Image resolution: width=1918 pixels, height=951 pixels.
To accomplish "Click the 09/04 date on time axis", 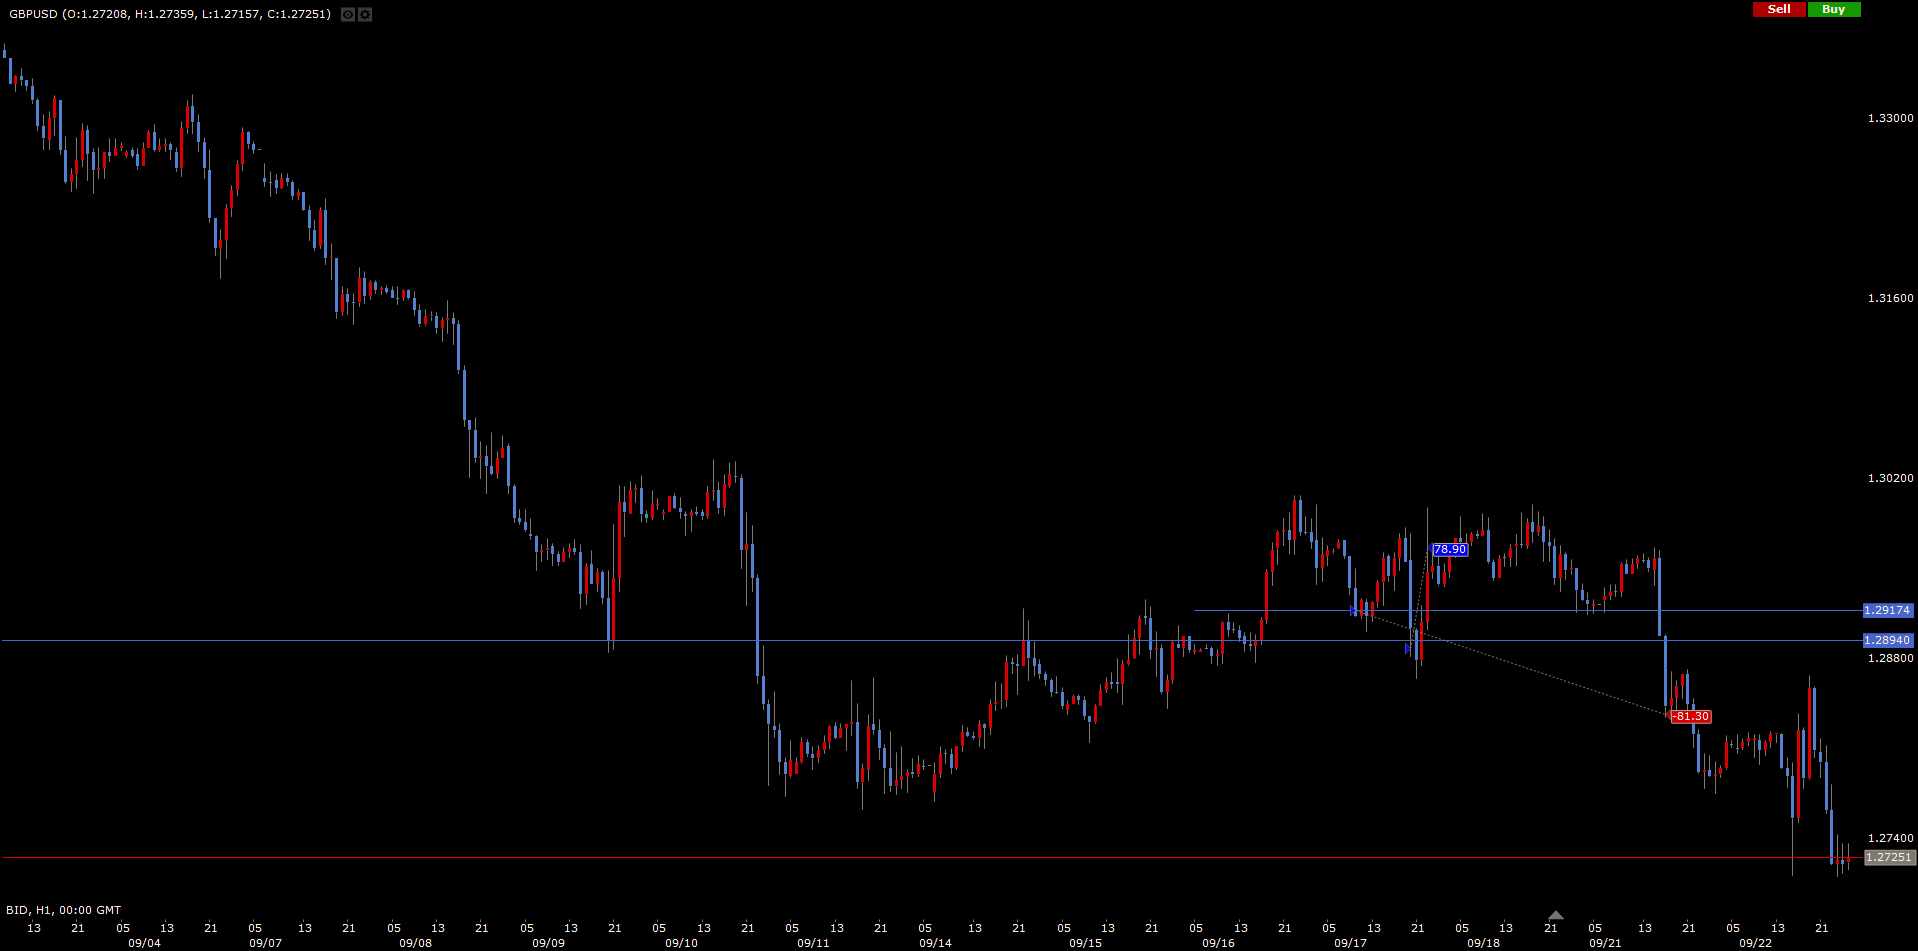I will pos(144,943).
